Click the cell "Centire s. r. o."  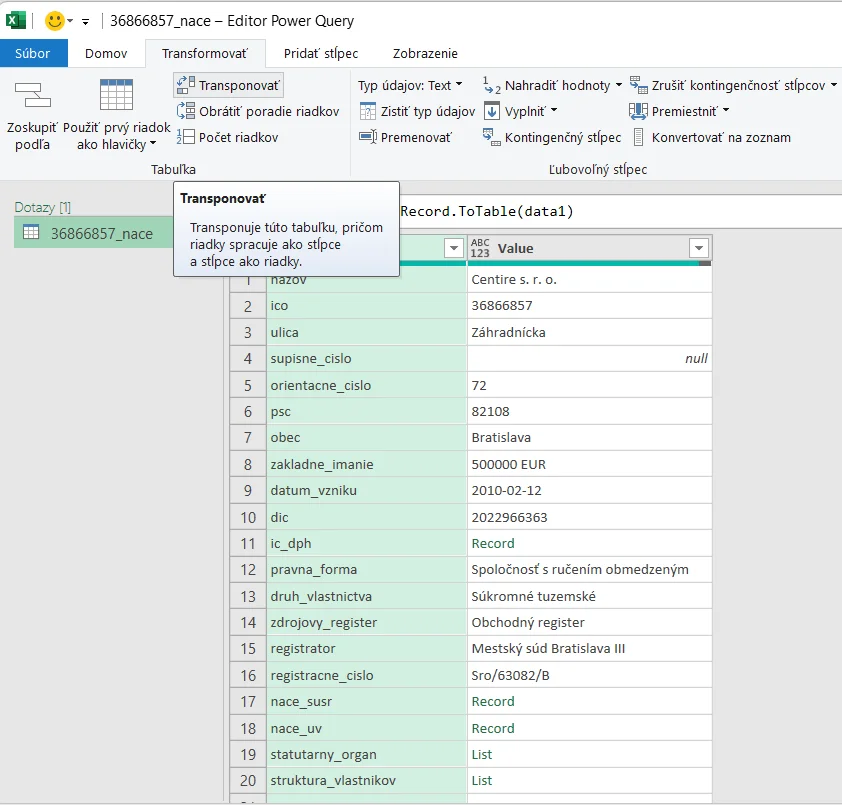coord(590,279)
